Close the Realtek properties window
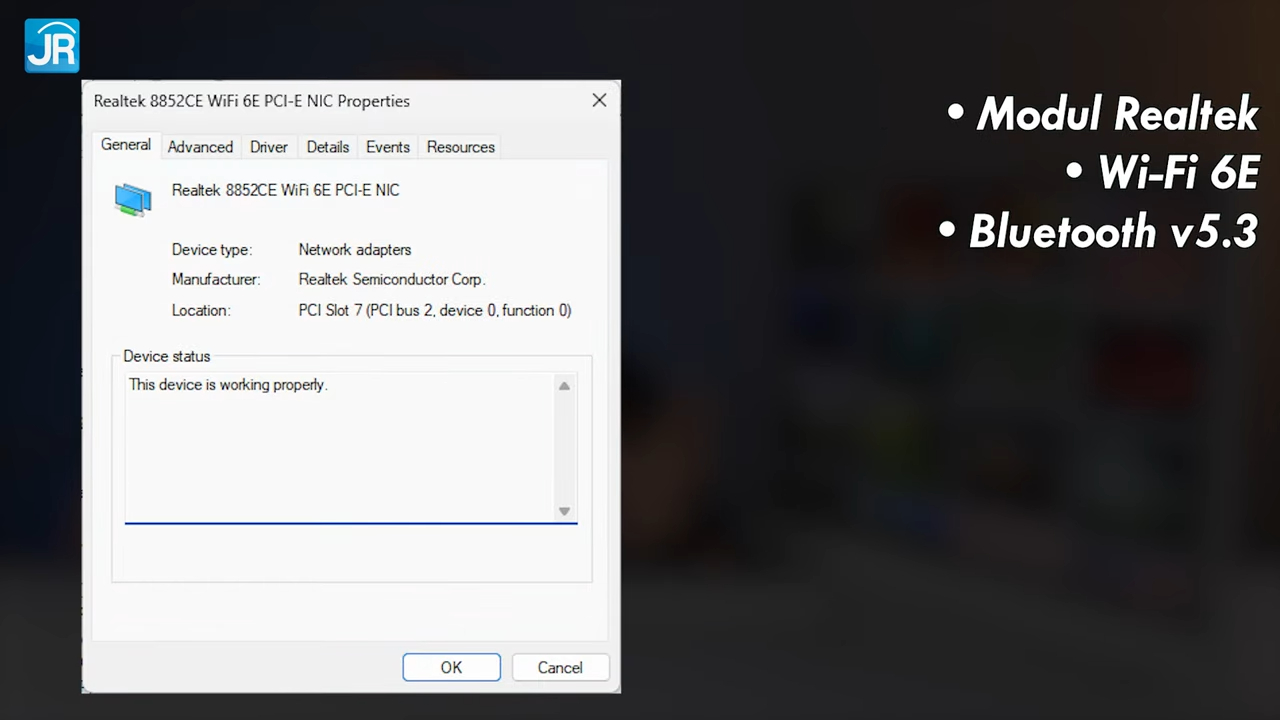Viewport: 1280px width, 720px height. click(x=599, y=100)
